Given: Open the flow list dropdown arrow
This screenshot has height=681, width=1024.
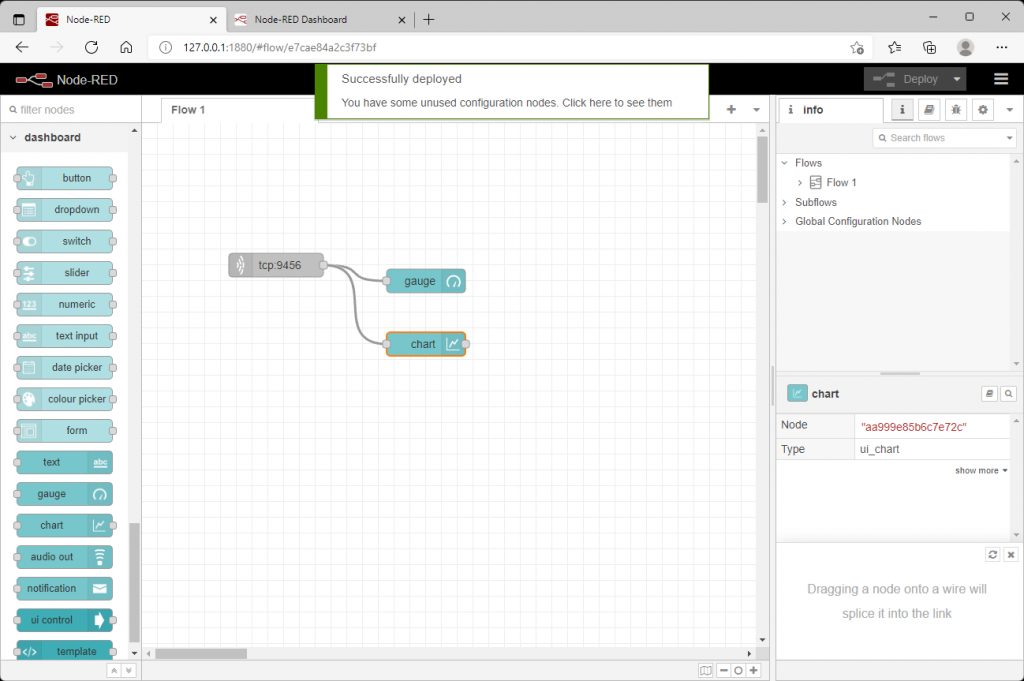Looking at the screenshot, I should click(x=756, y=110).
